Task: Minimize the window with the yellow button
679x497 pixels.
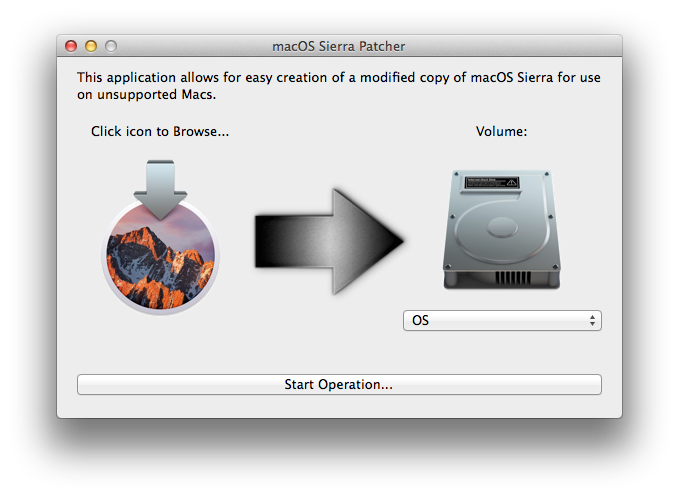Action: tap(91, 46)
